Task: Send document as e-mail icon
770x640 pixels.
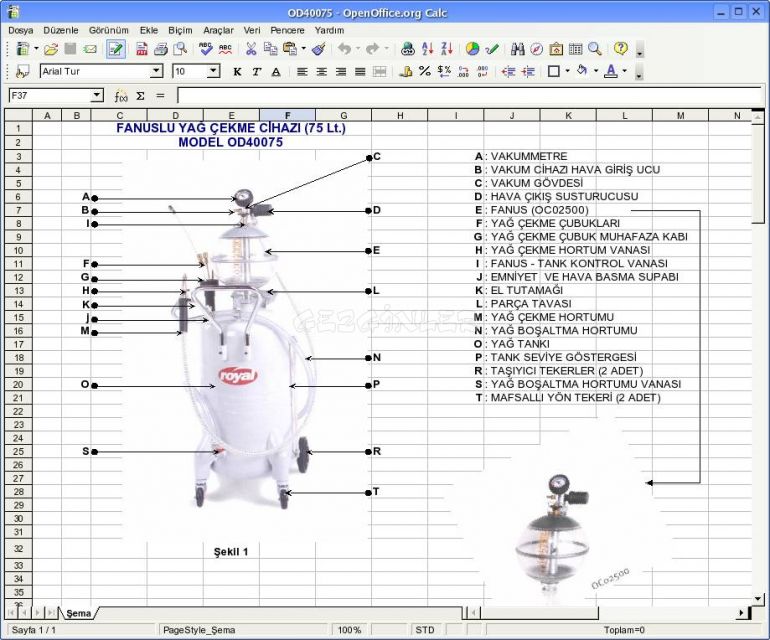Action: coord(90,49)
